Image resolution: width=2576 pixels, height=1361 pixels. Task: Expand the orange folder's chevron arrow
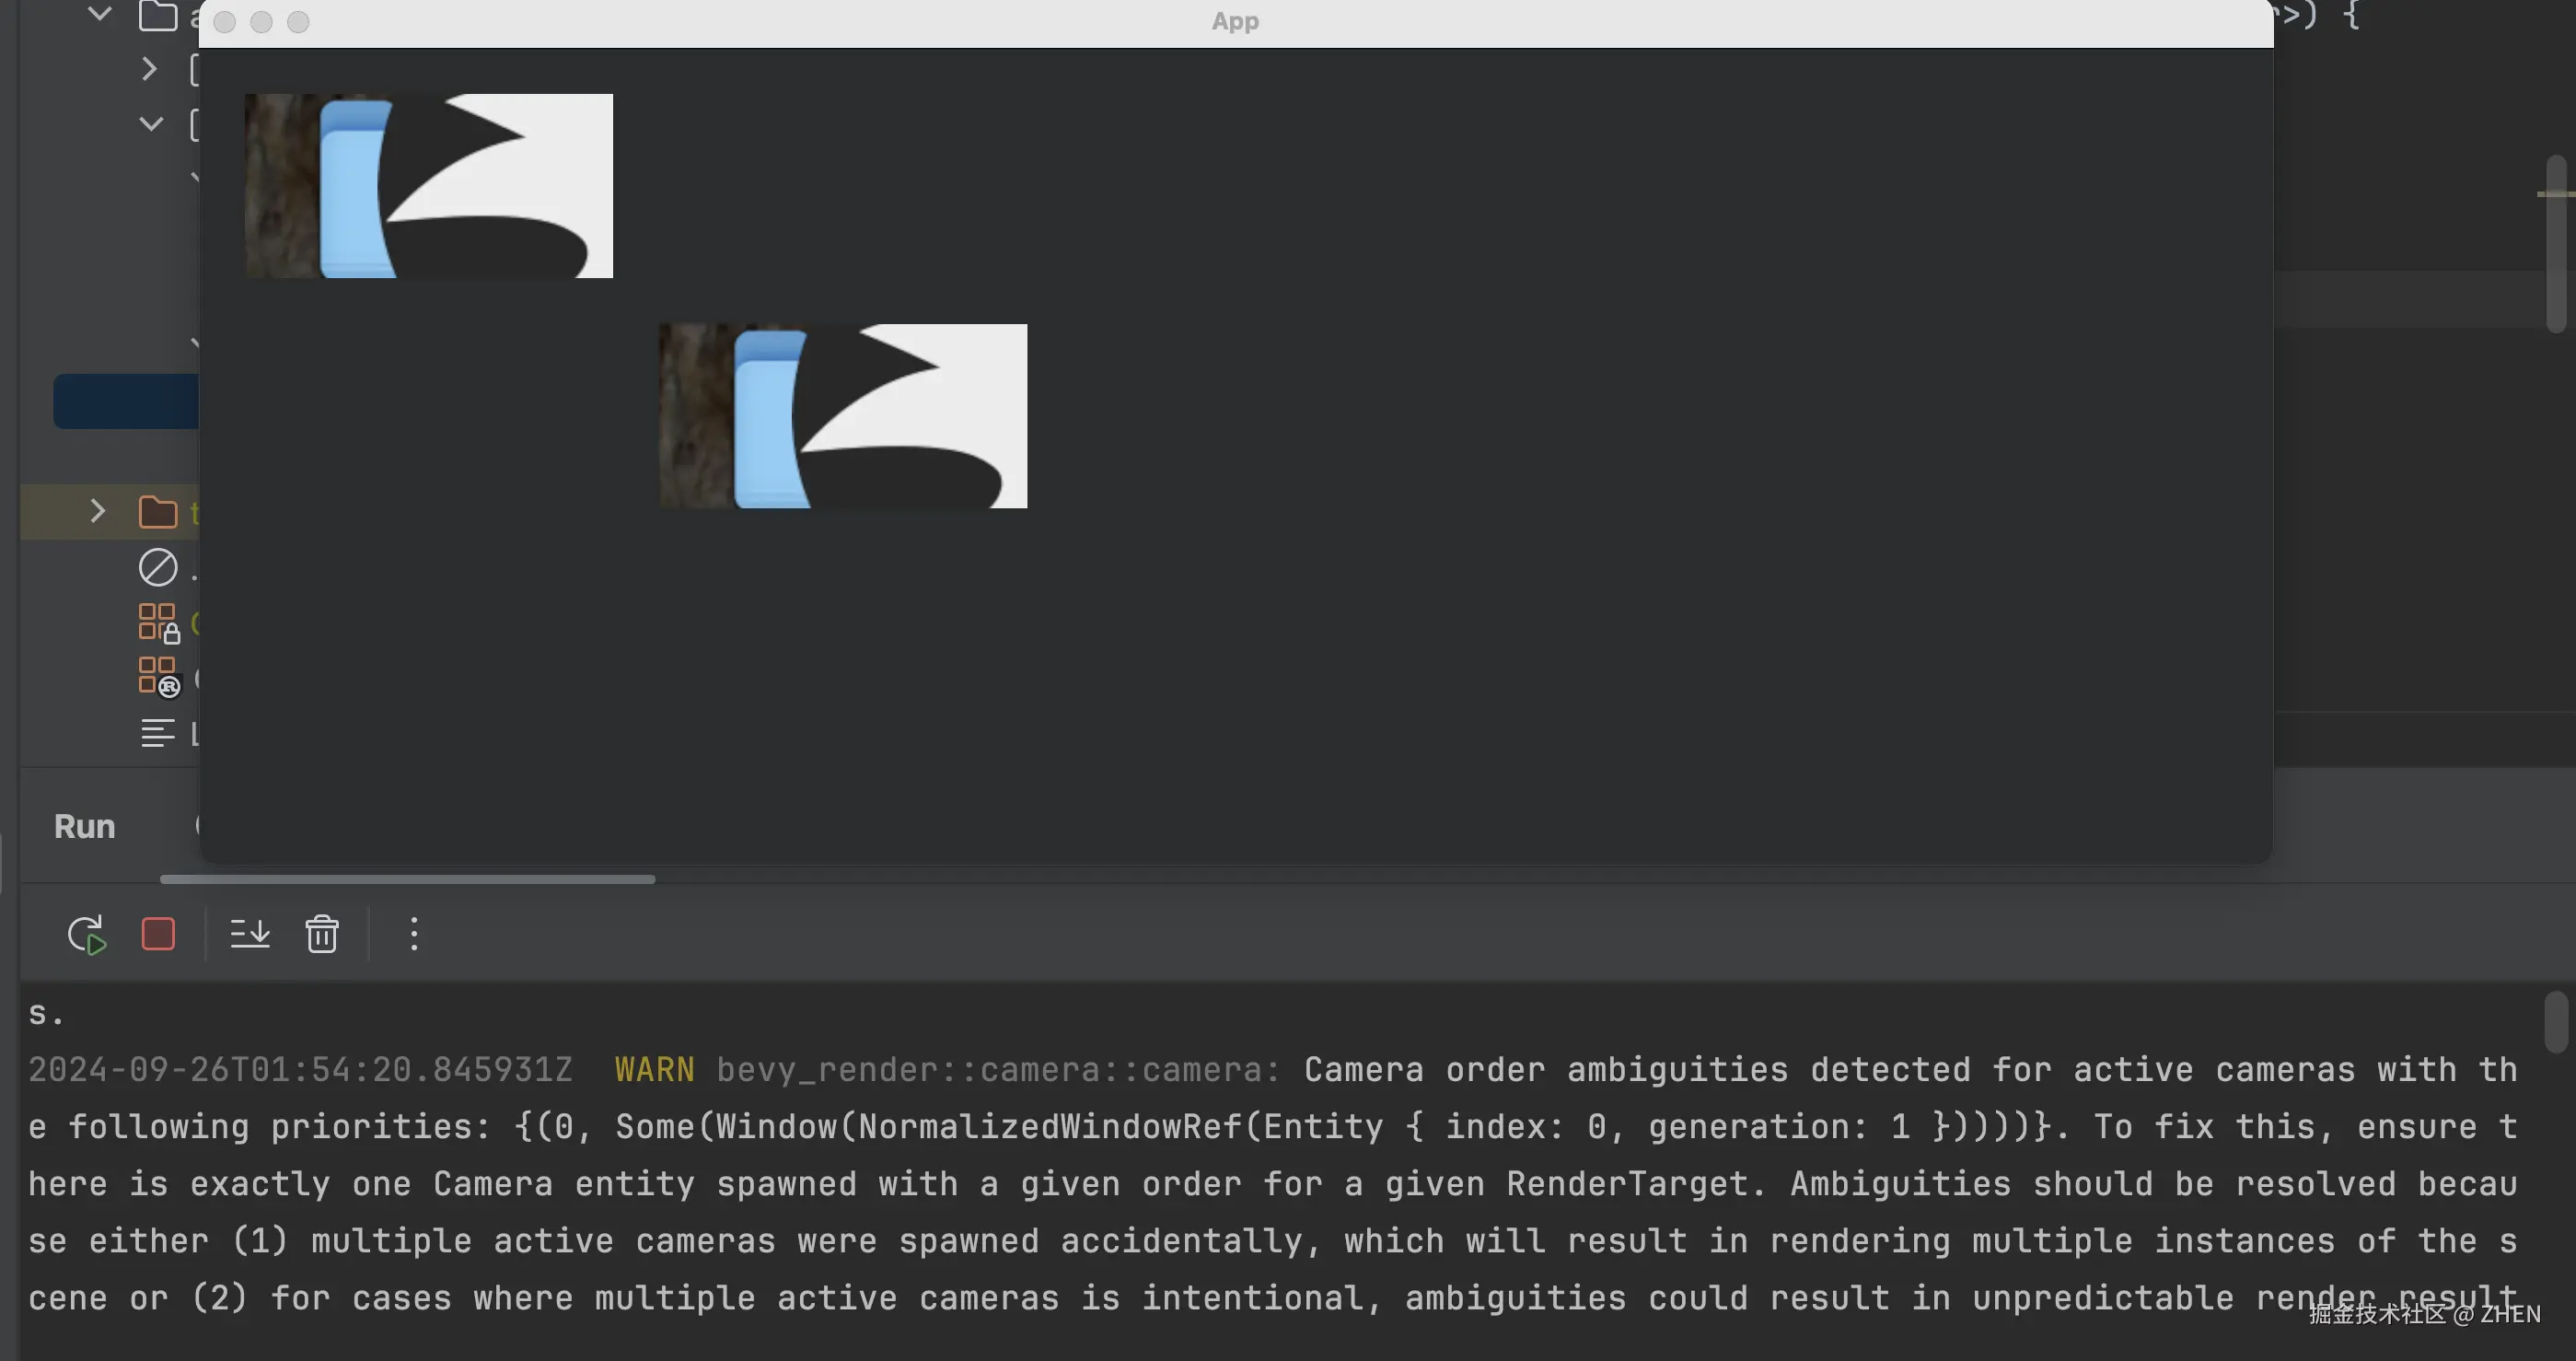(97, 512)
